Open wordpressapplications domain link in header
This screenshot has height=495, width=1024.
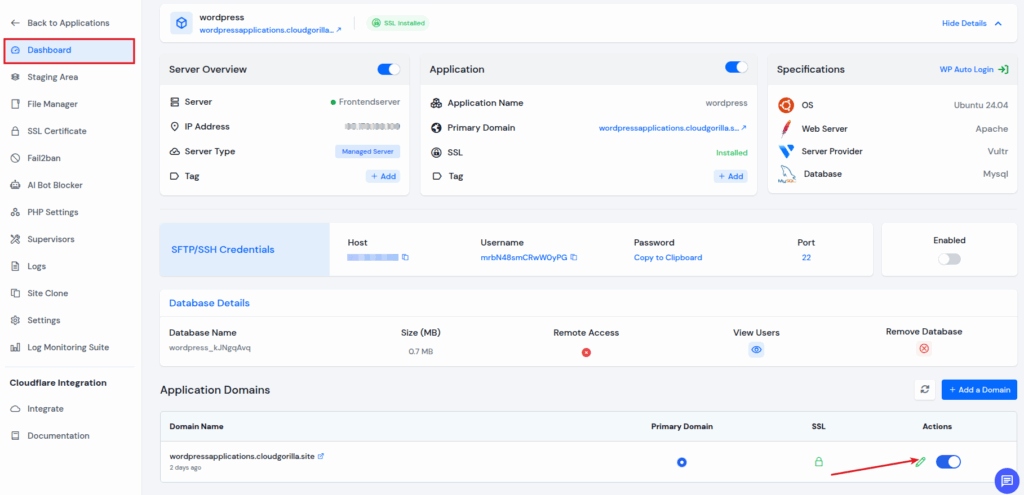coord(270,30)
